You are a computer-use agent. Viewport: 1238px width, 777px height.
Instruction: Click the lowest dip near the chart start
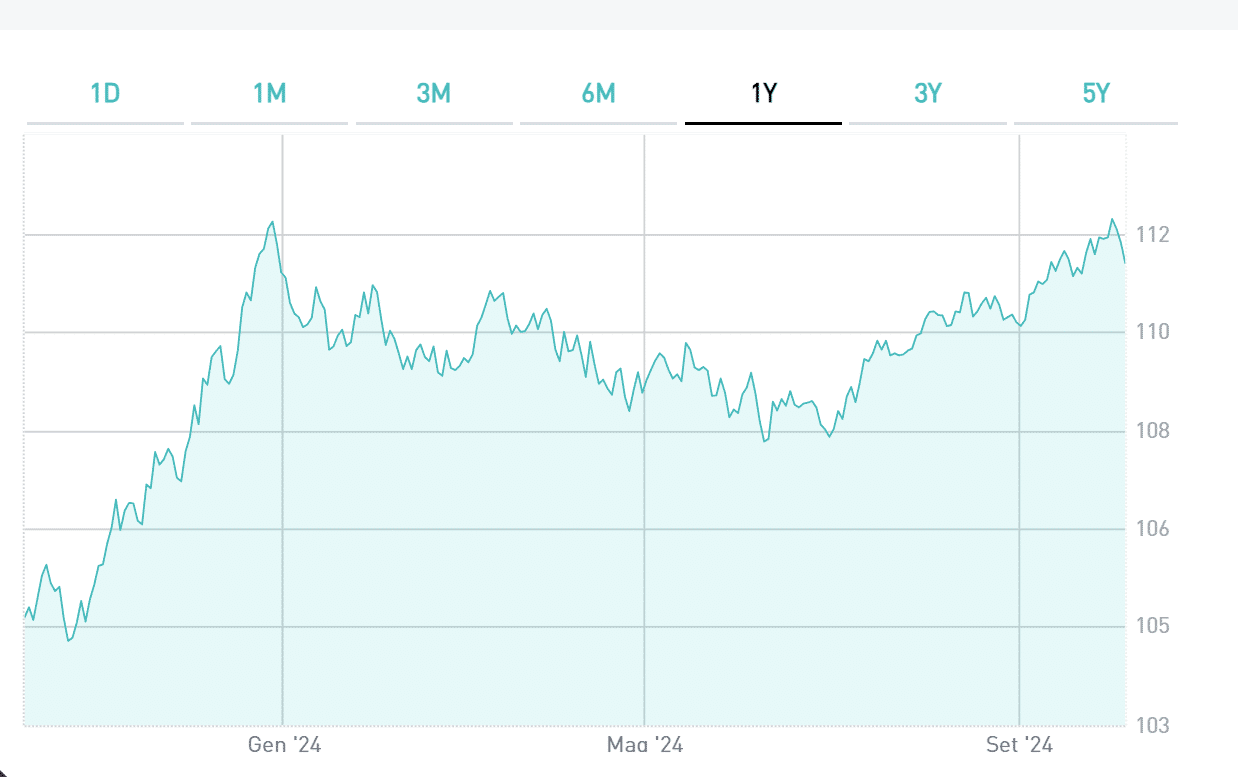[x=68, y=640]
